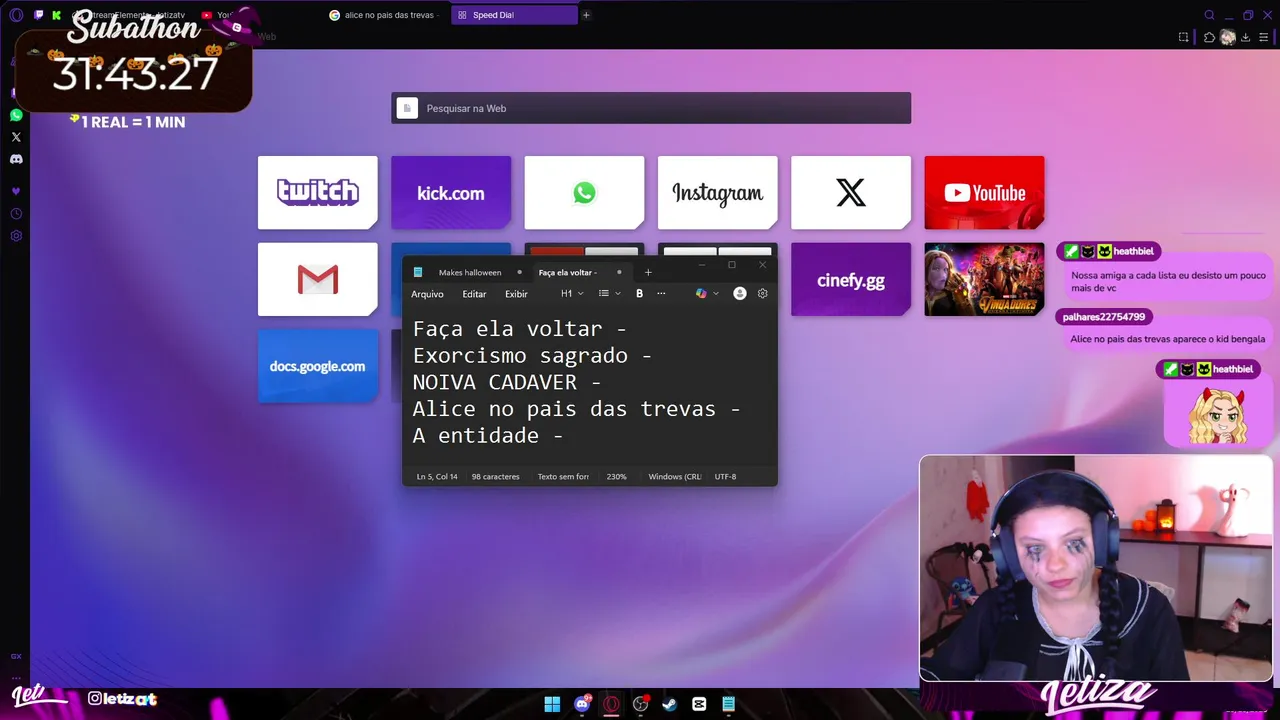Open the Instagram speed dial tile
1280x720 pixels.
click(x=717, y=192)
